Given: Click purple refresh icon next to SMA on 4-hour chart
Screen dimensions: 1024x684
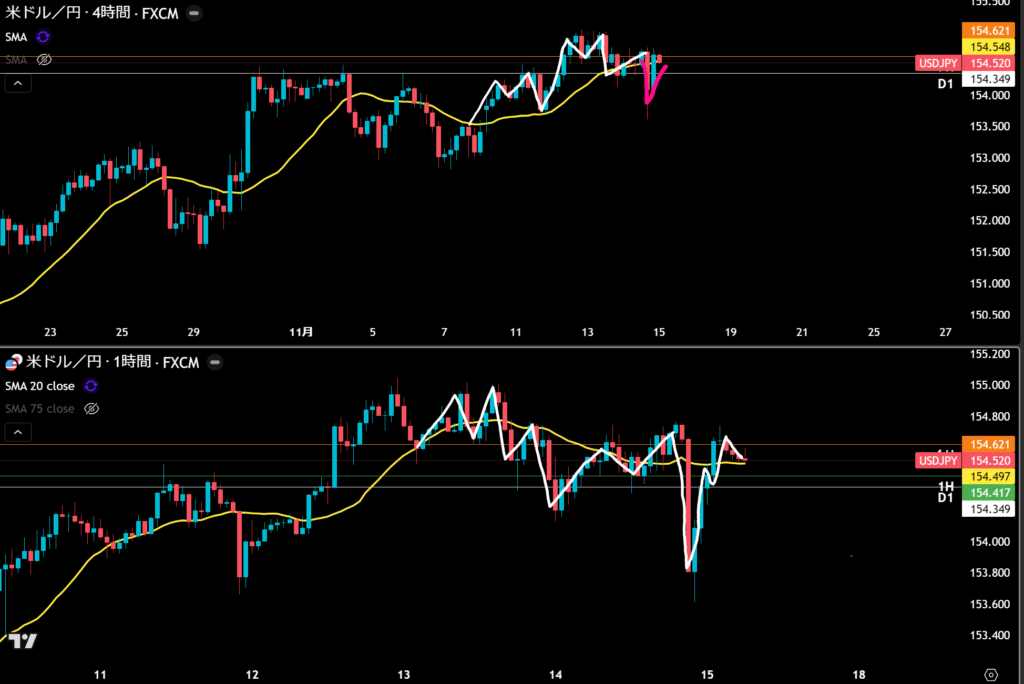Looking at the screenshot, I should [43, 37].
